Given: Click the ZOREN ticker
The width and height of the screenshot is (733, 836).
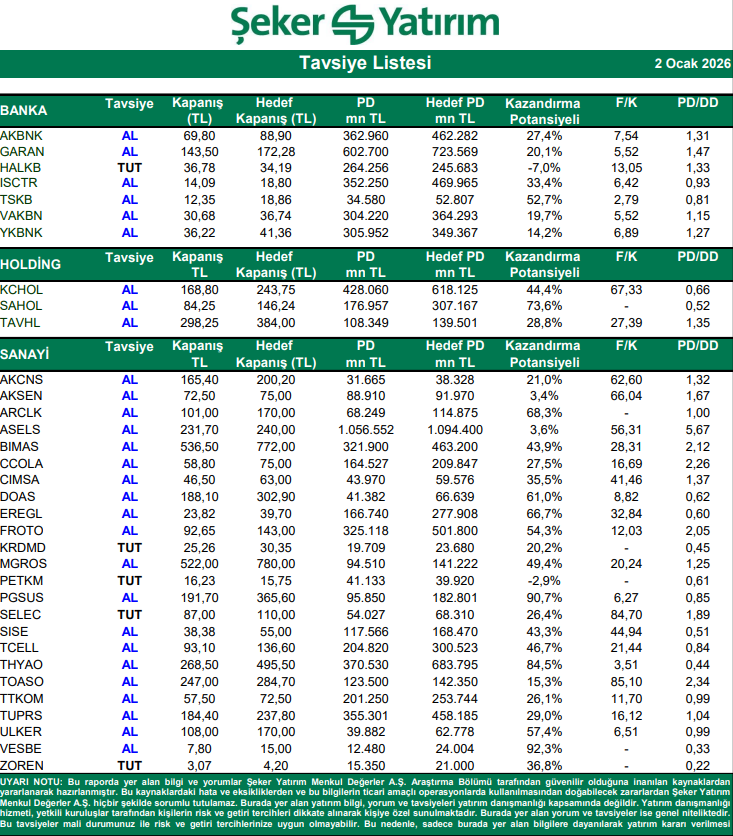Looking at the screenshot, I should coord(21,764).
